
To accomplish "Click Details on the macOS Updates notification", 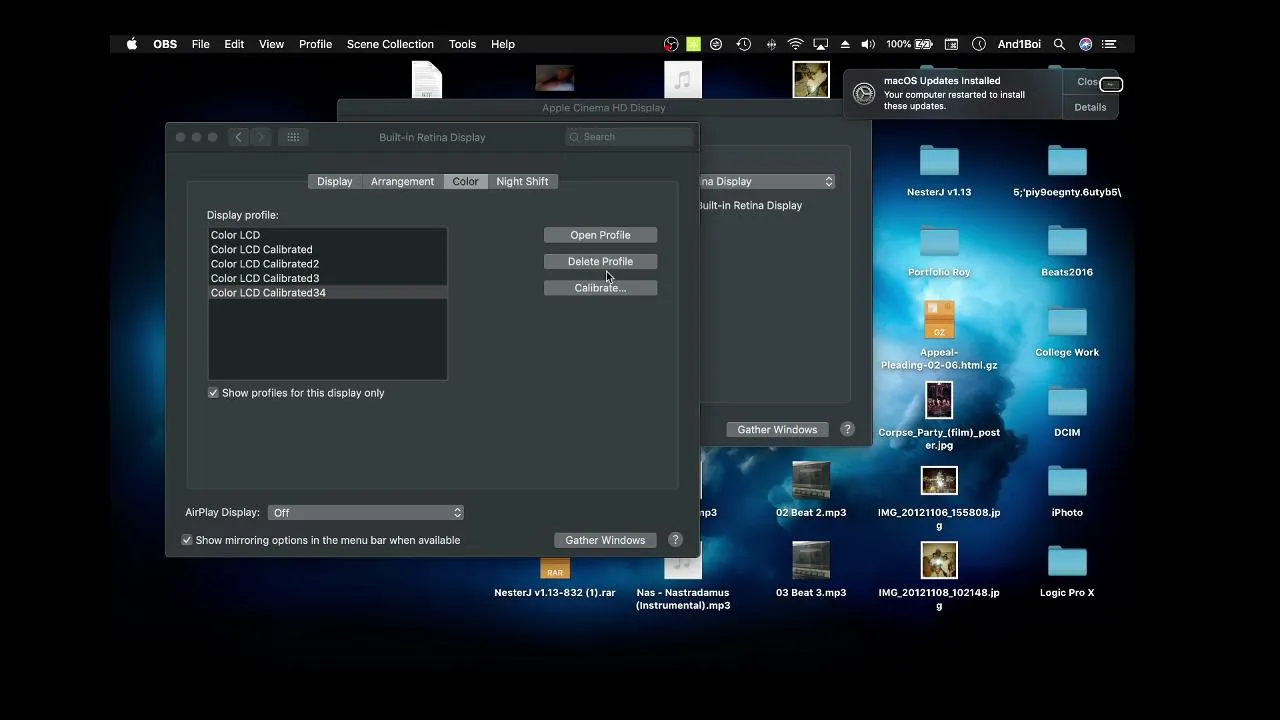I will point(1090,107).
